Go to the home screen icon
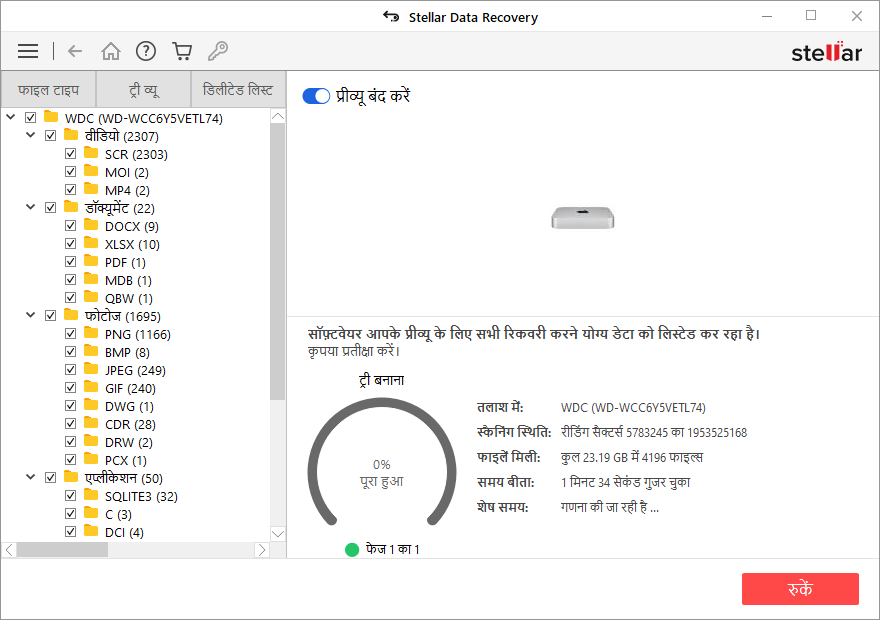 point(111,51)
